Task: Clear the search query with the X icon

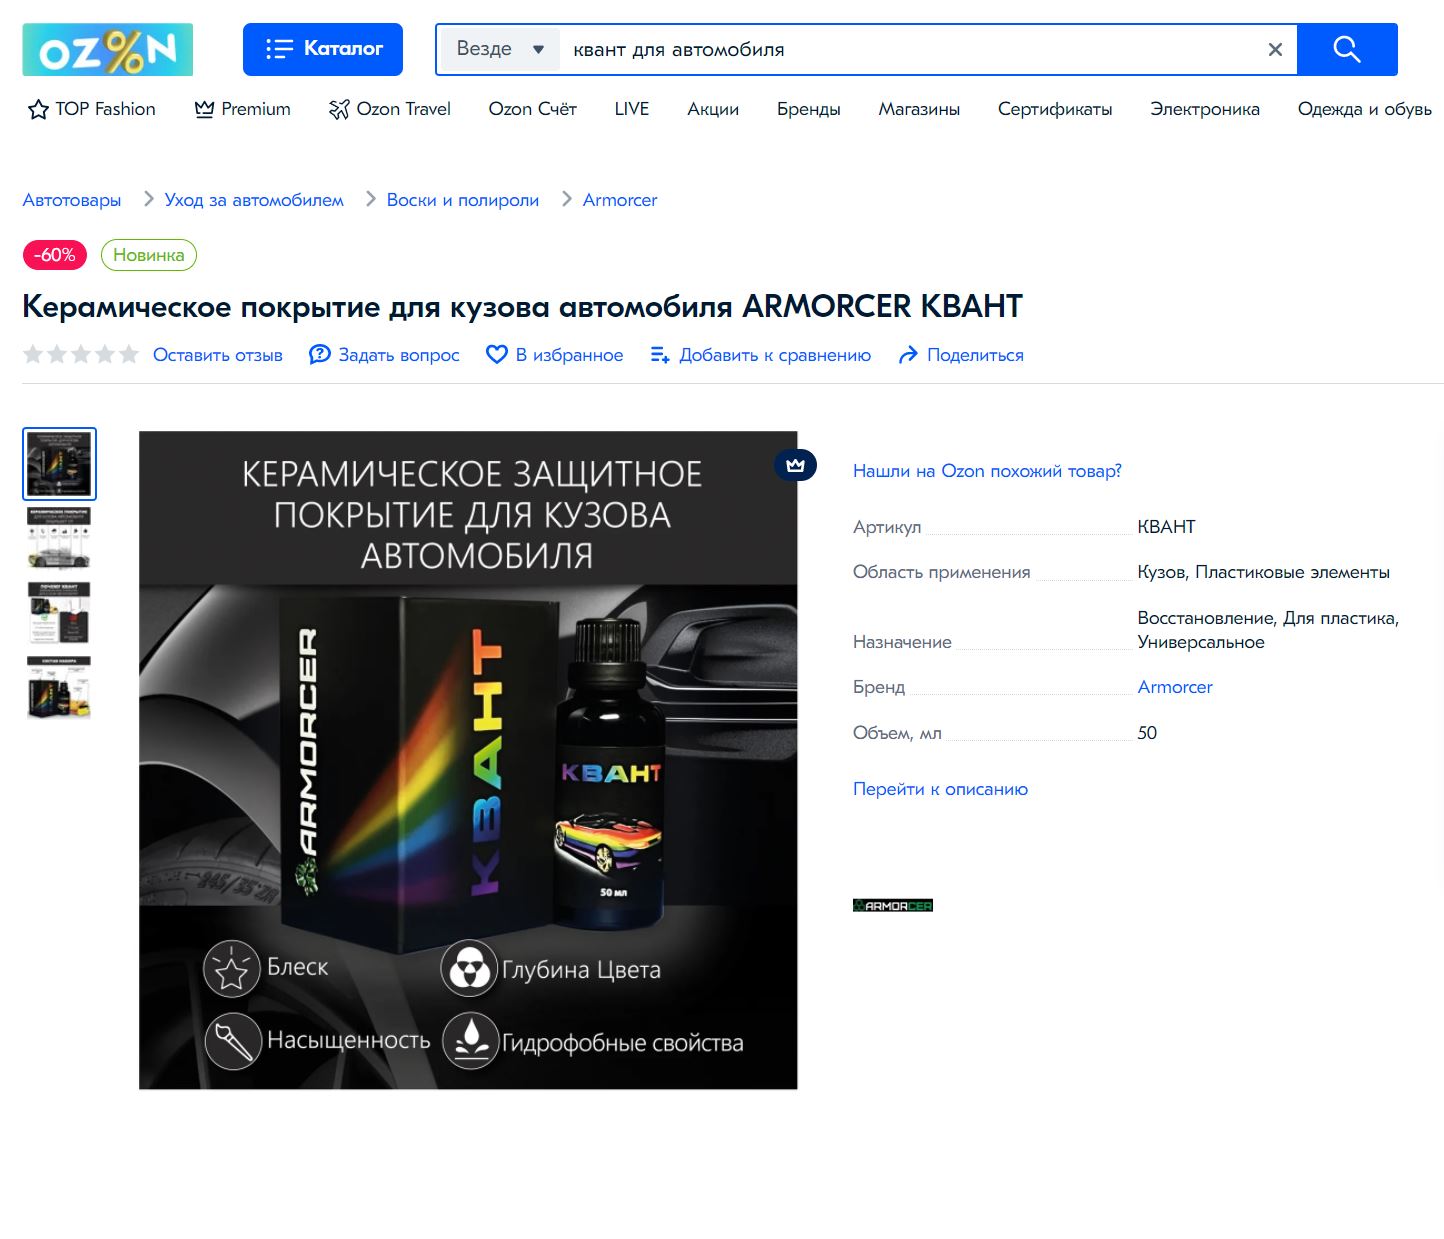Action: click(1275, 49)
